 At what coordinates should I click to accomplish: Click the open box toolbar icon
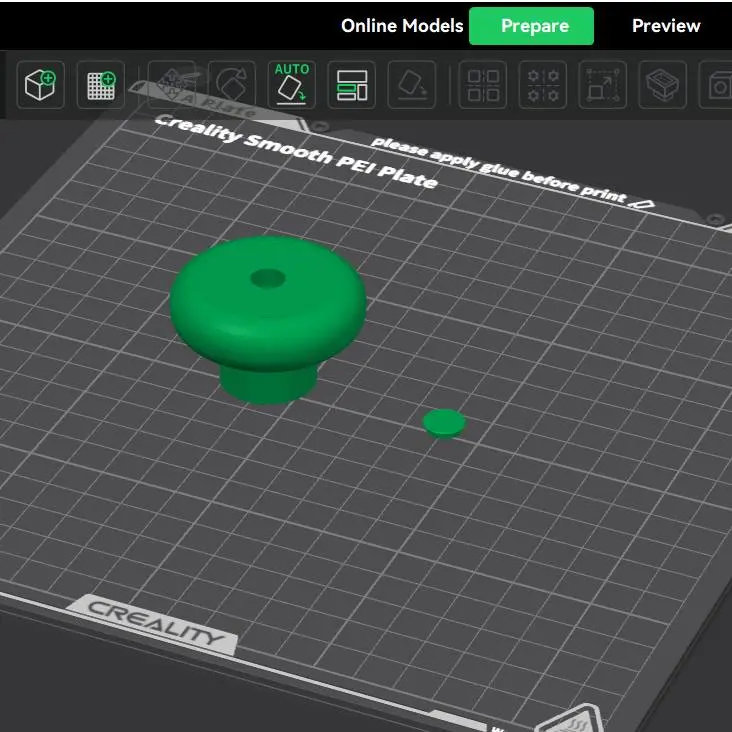click(x=662, y=85)
